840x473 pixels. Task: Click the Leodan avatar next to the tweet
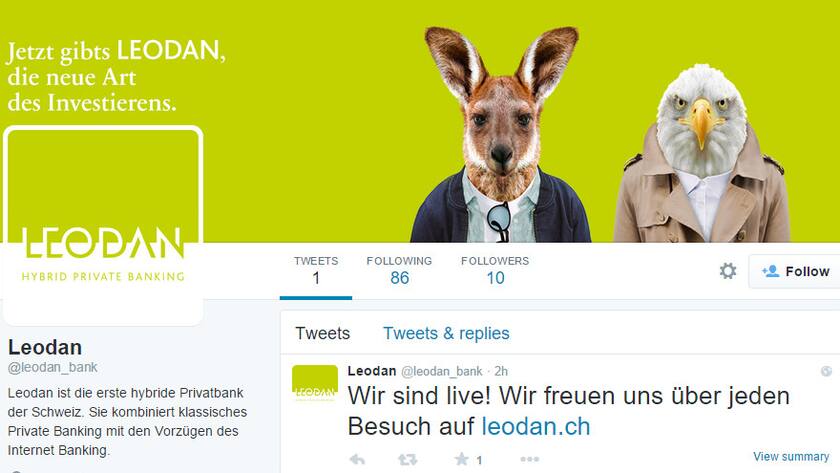[315, 383]
